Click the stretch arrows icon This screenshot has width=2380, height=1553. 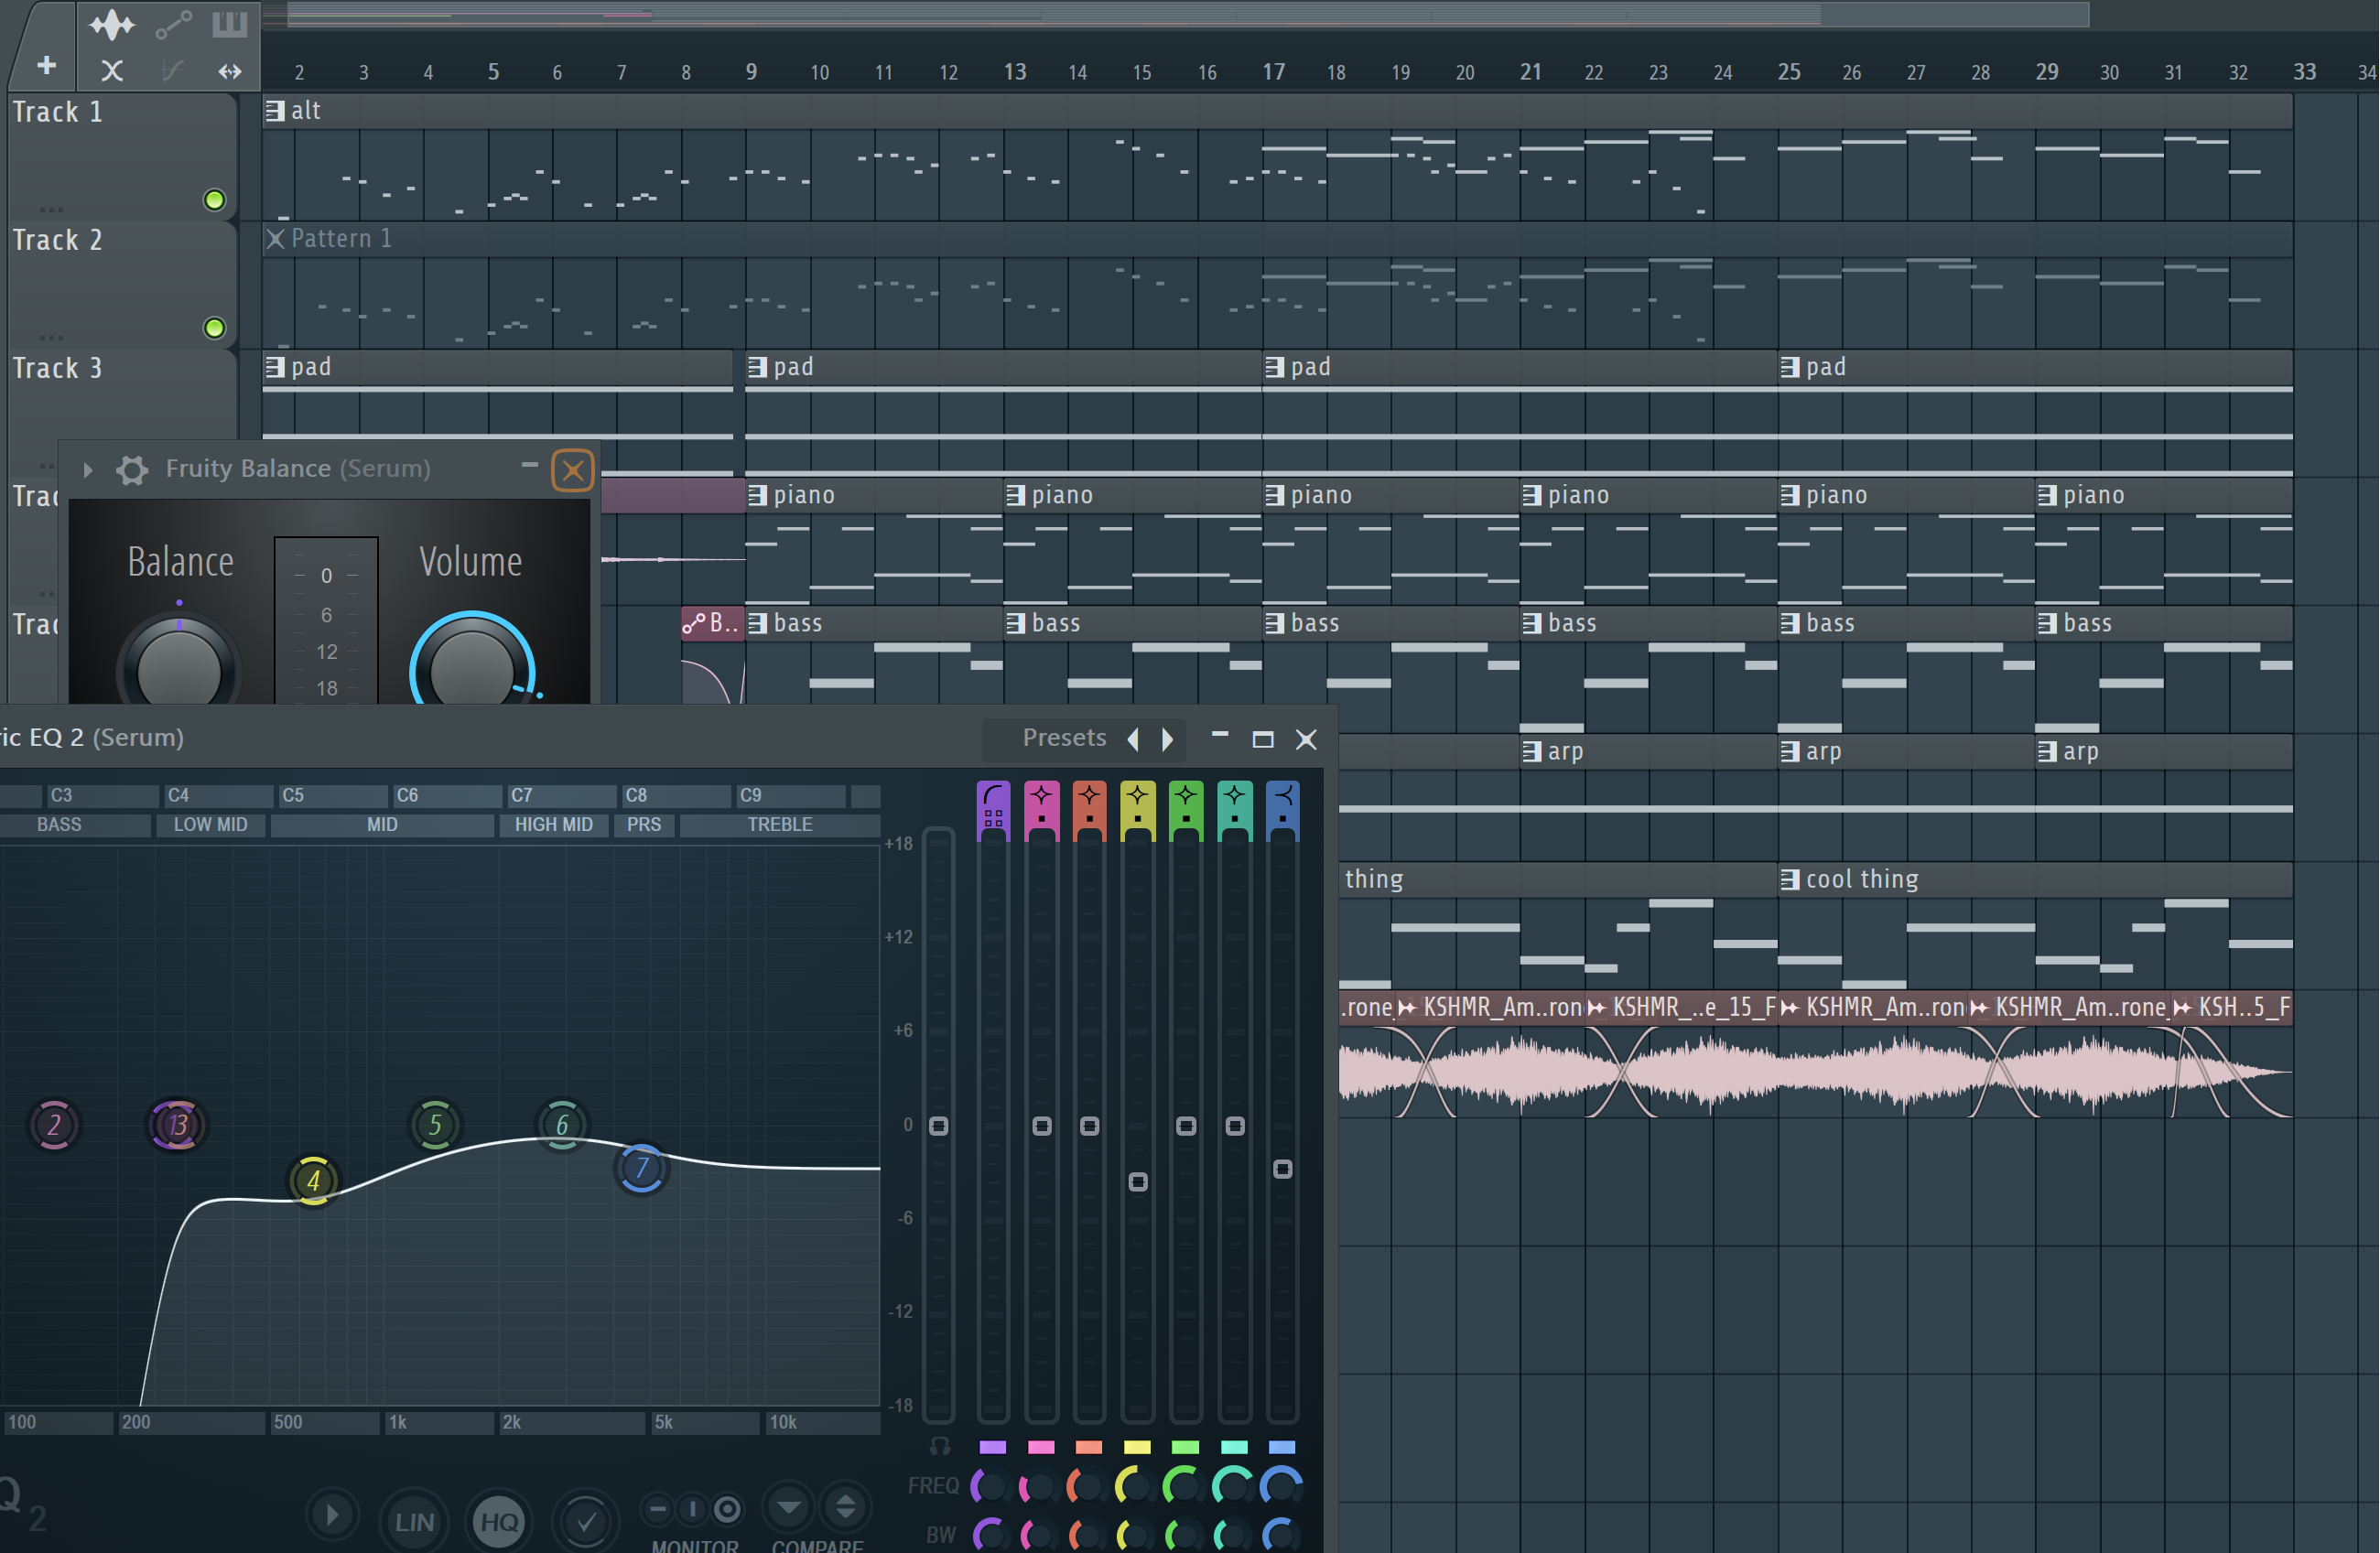click(x=229, y=71)
